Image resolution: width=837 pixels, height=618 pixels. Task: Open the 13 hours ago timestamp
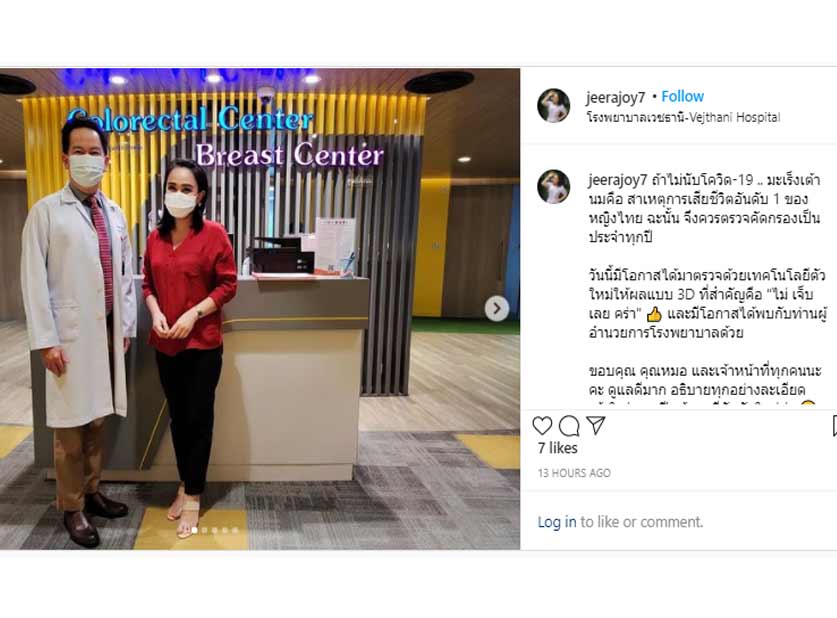coord(574,473)
